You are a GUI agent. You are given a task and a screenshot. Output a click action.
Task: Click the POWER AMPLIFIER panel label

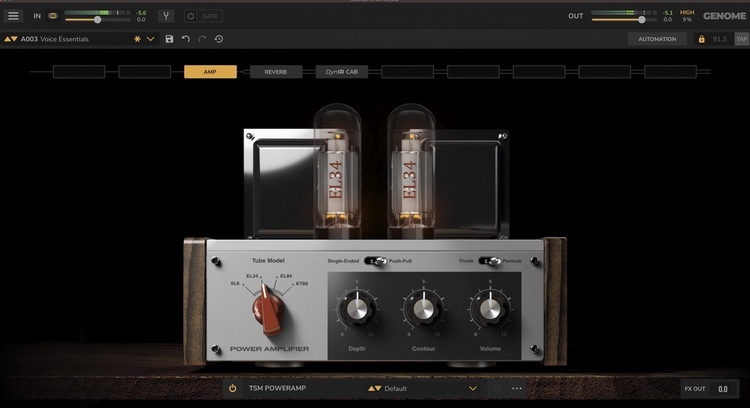[x=269, y=349]
